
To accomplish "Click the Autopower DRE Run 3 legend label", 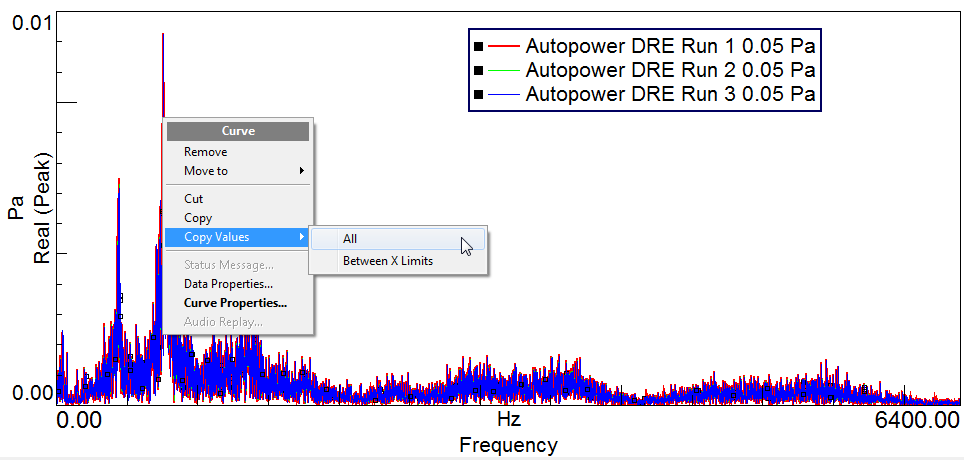I will (670, 95).
